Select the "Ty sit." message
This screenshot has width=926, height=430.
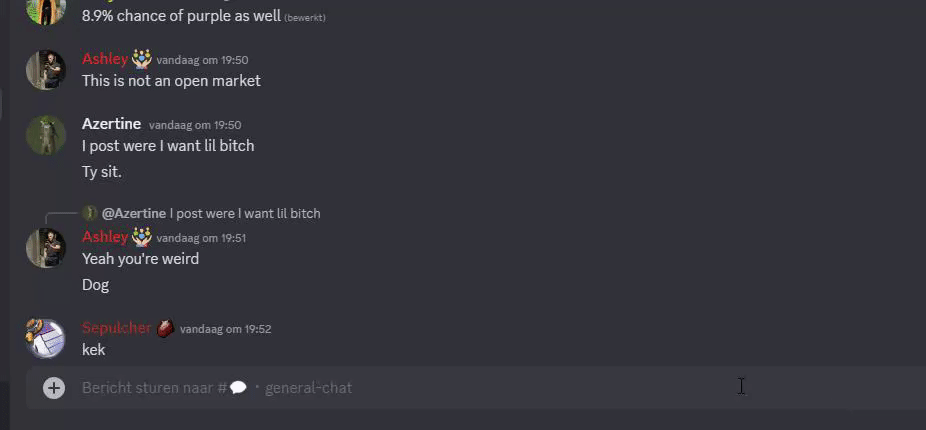pyautogui.click(x=102, y=172)
